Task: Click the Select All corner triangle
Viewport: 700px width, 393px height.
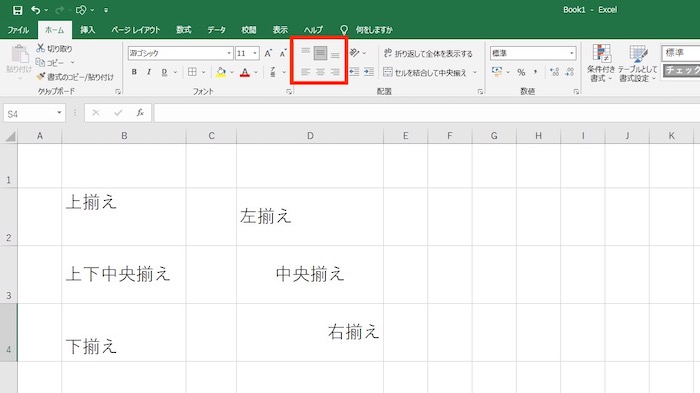Action: pos(10,136)
